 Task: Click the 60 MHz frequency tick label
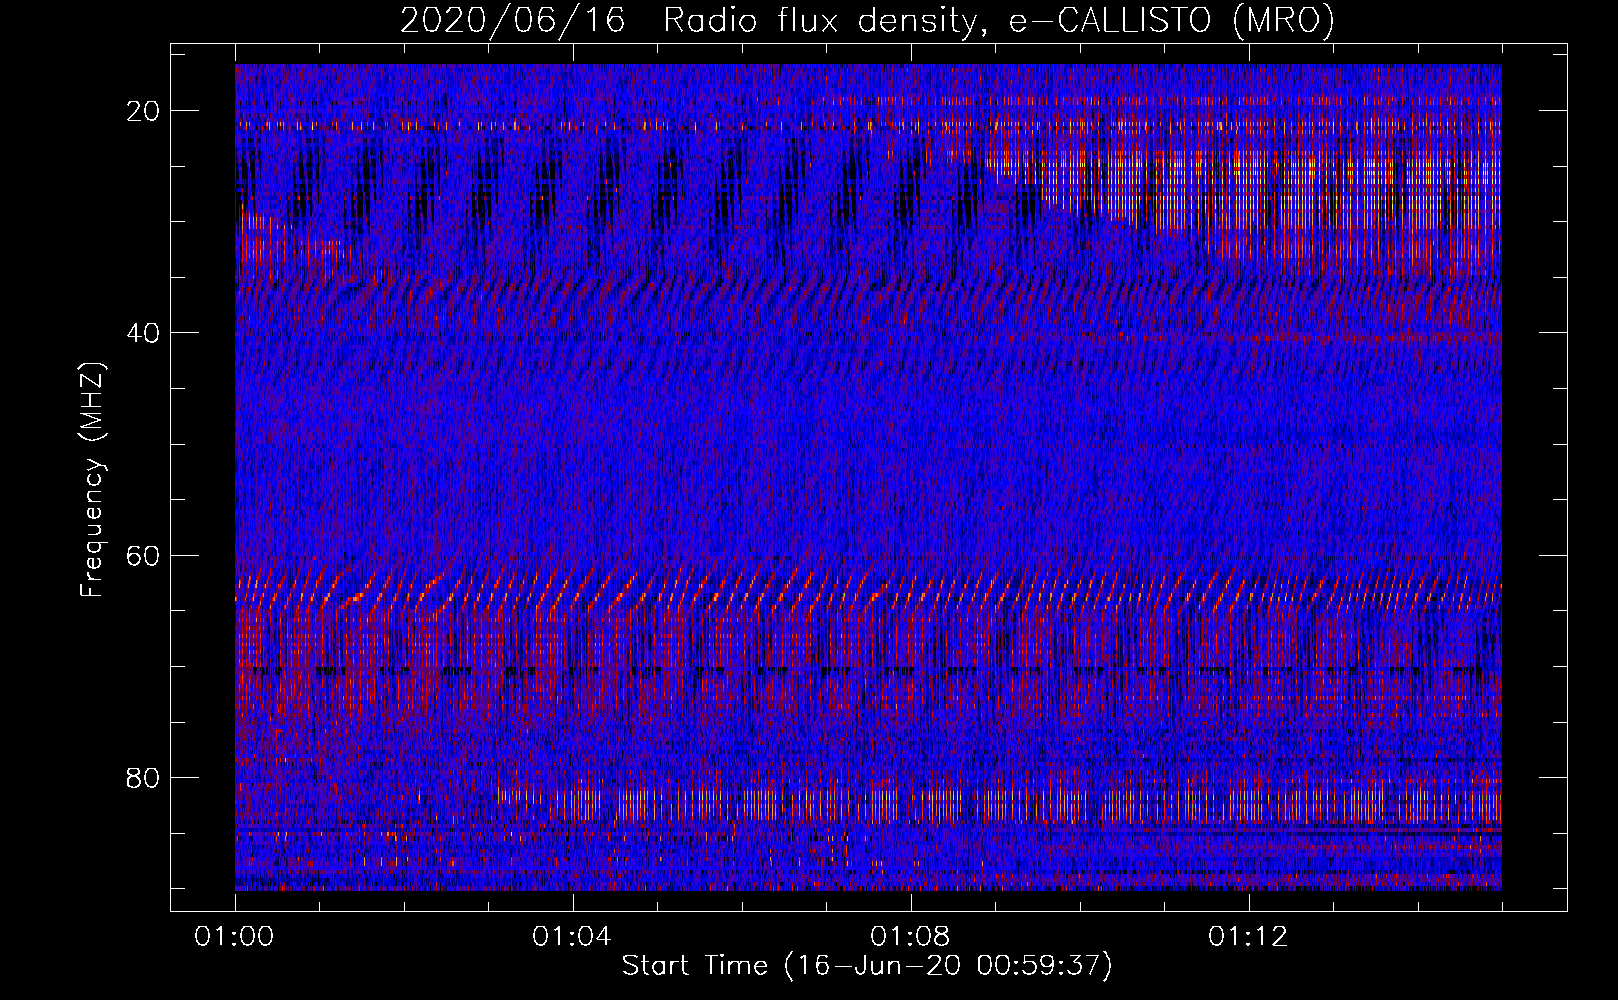point(144,555)
